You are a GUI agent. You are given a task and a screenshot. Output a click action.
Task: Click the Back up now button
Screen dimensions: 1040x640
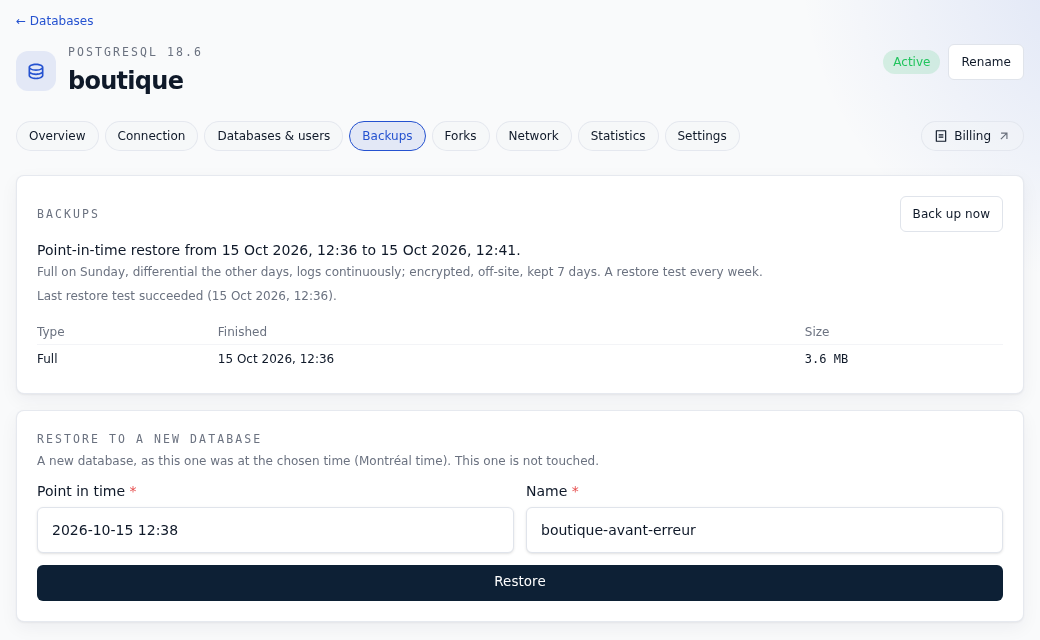[x=950, y=214]
